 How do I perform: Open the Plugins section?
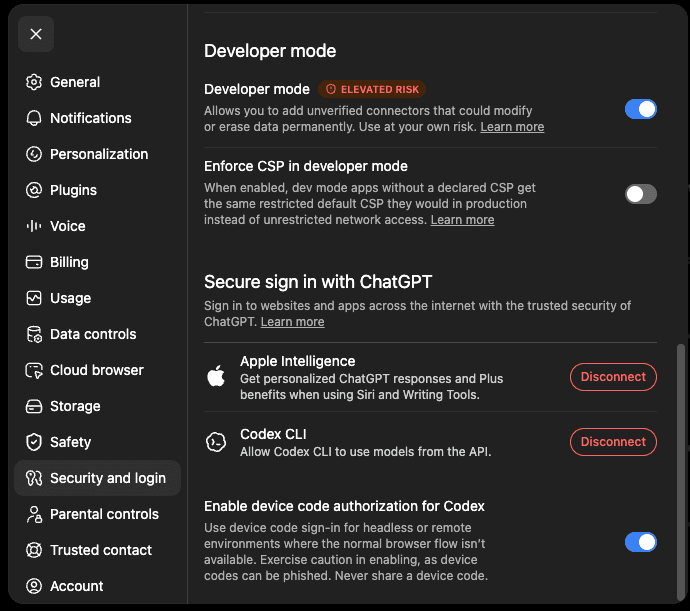[97, 190]
